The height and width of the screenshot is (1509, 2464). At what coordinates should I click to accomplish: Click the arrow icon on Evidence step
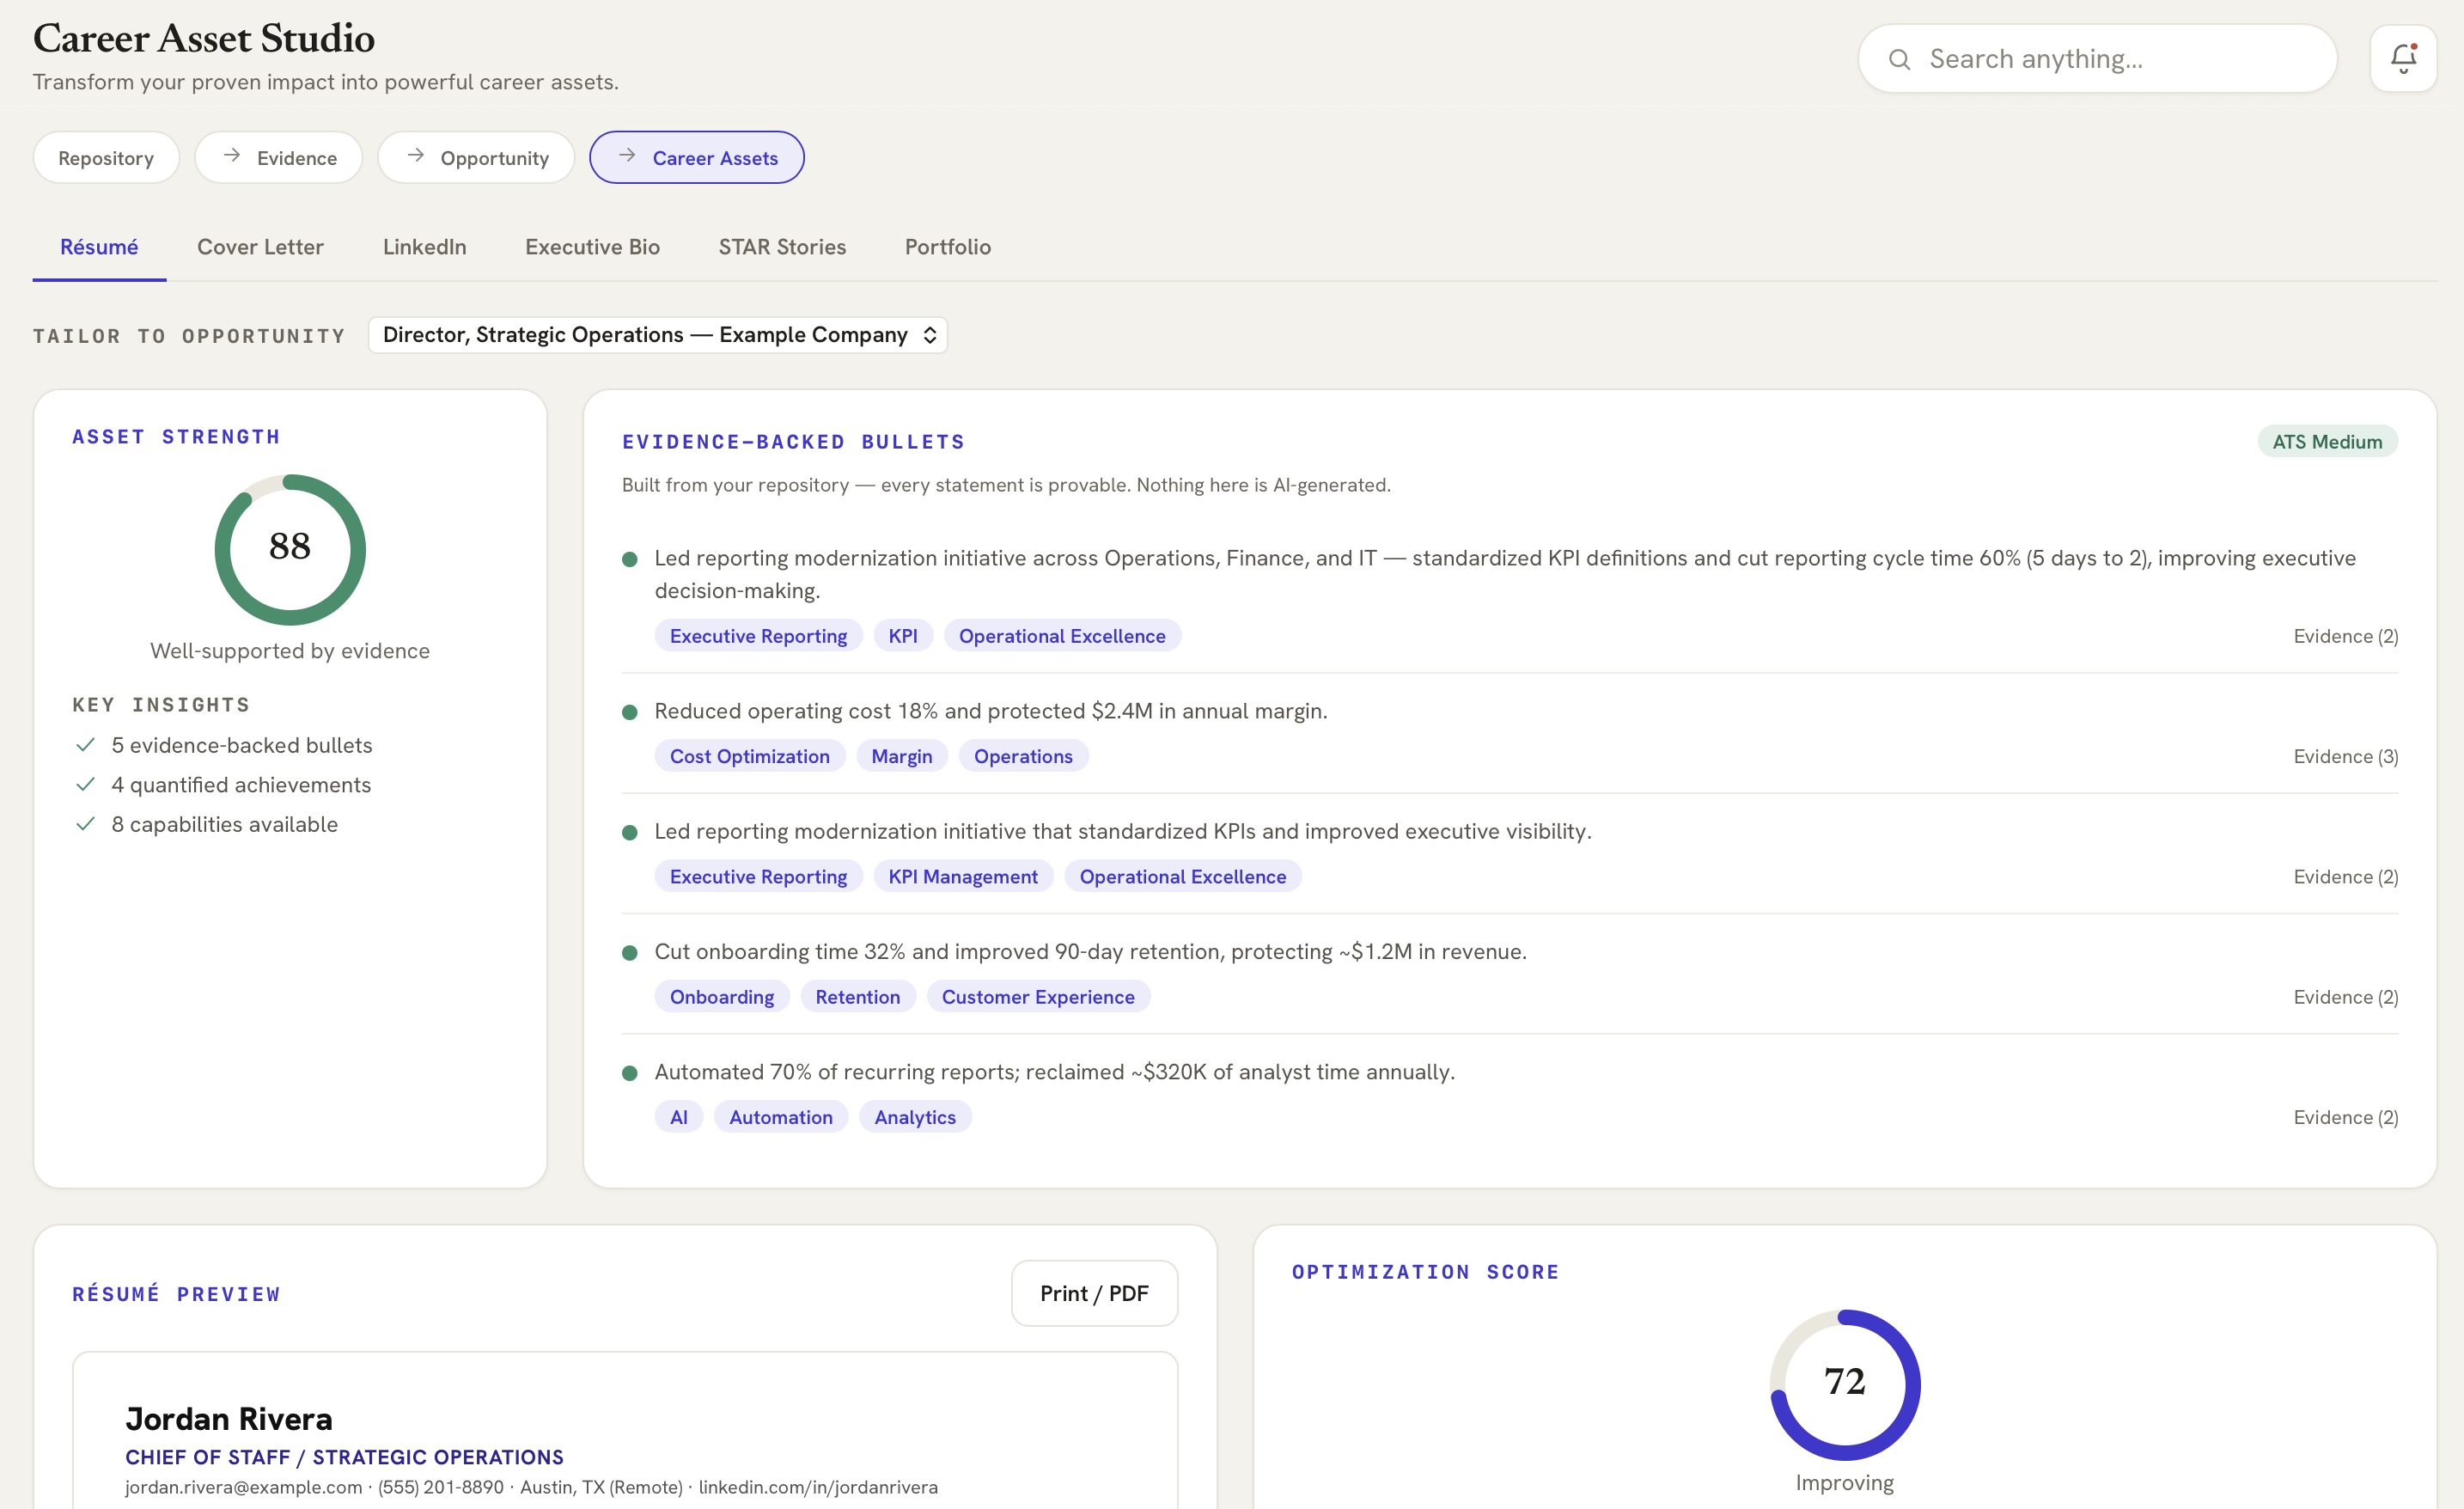(x=231, y=155)
